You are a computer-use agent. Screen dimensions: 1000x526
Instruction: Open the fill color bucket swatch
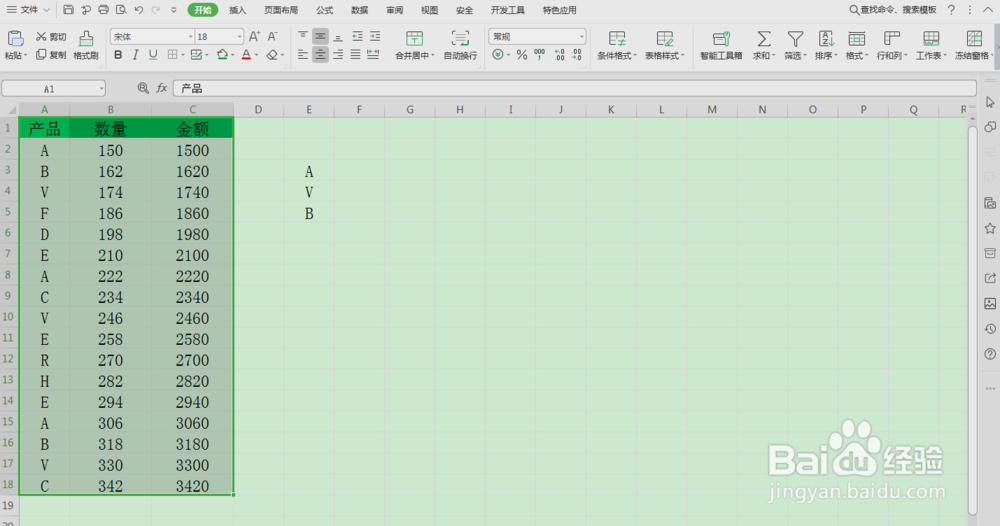click(223, 55)
